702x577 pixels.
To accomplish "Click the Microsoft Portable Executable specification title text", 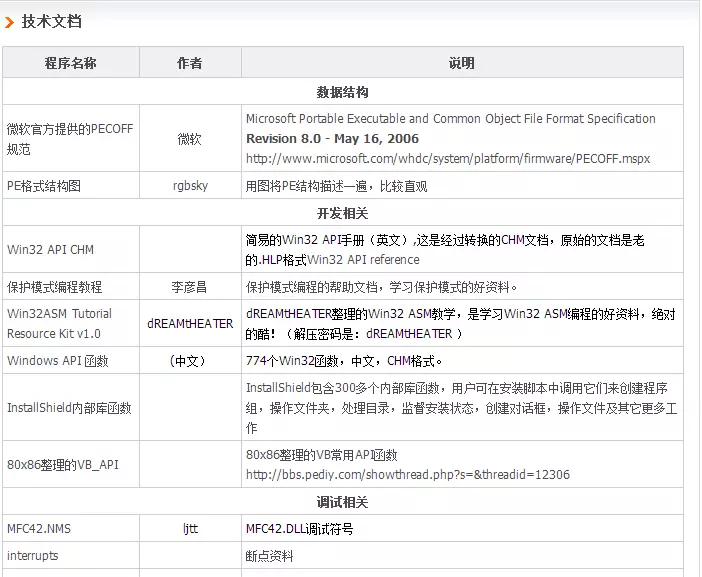I will [x=450, y=119].
